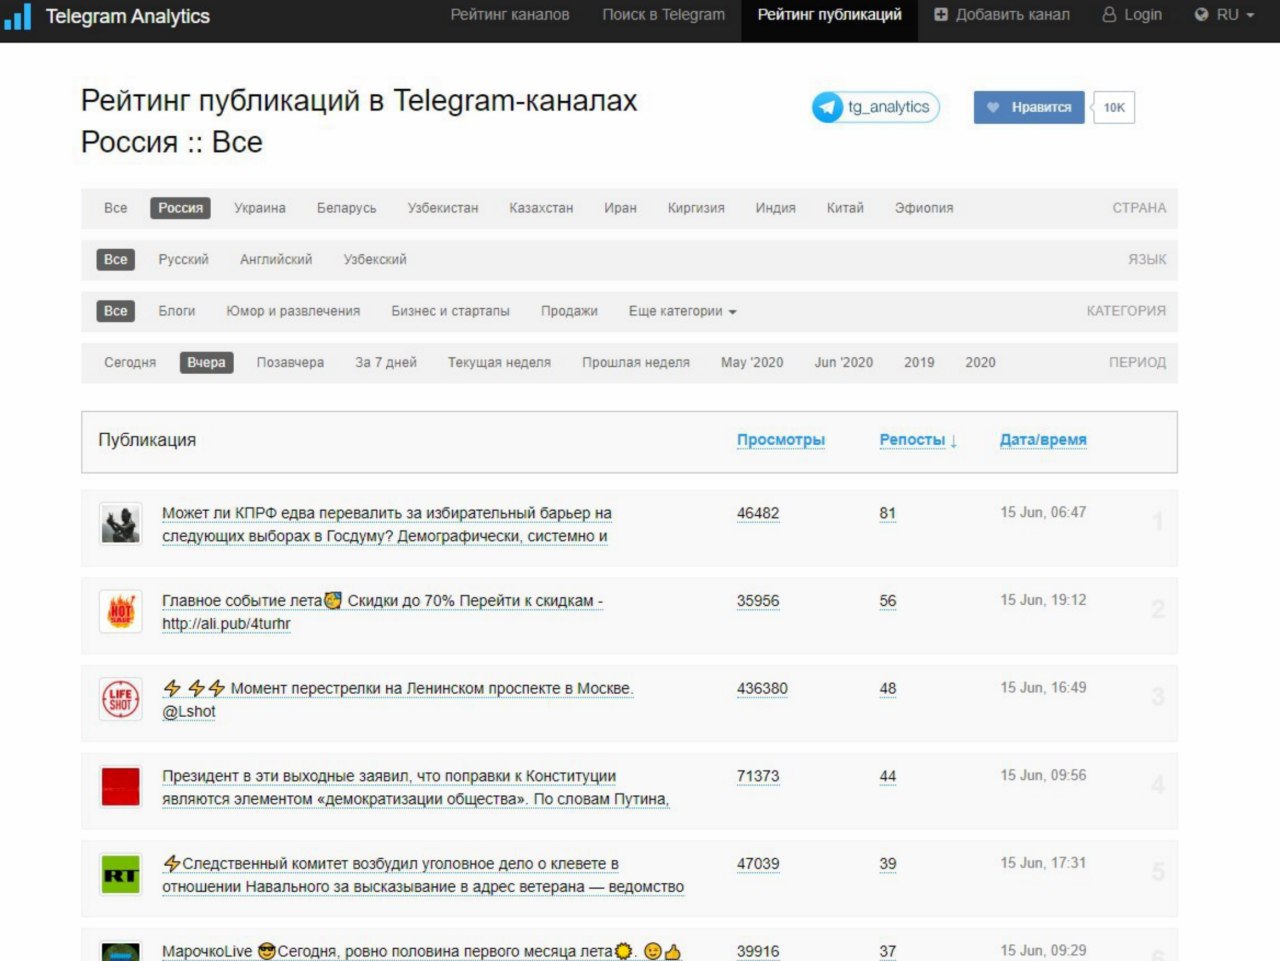This screenshot has width=1280, height=961.
Task: Filter by country Узбекистан
Action: (x=443, y=208)
